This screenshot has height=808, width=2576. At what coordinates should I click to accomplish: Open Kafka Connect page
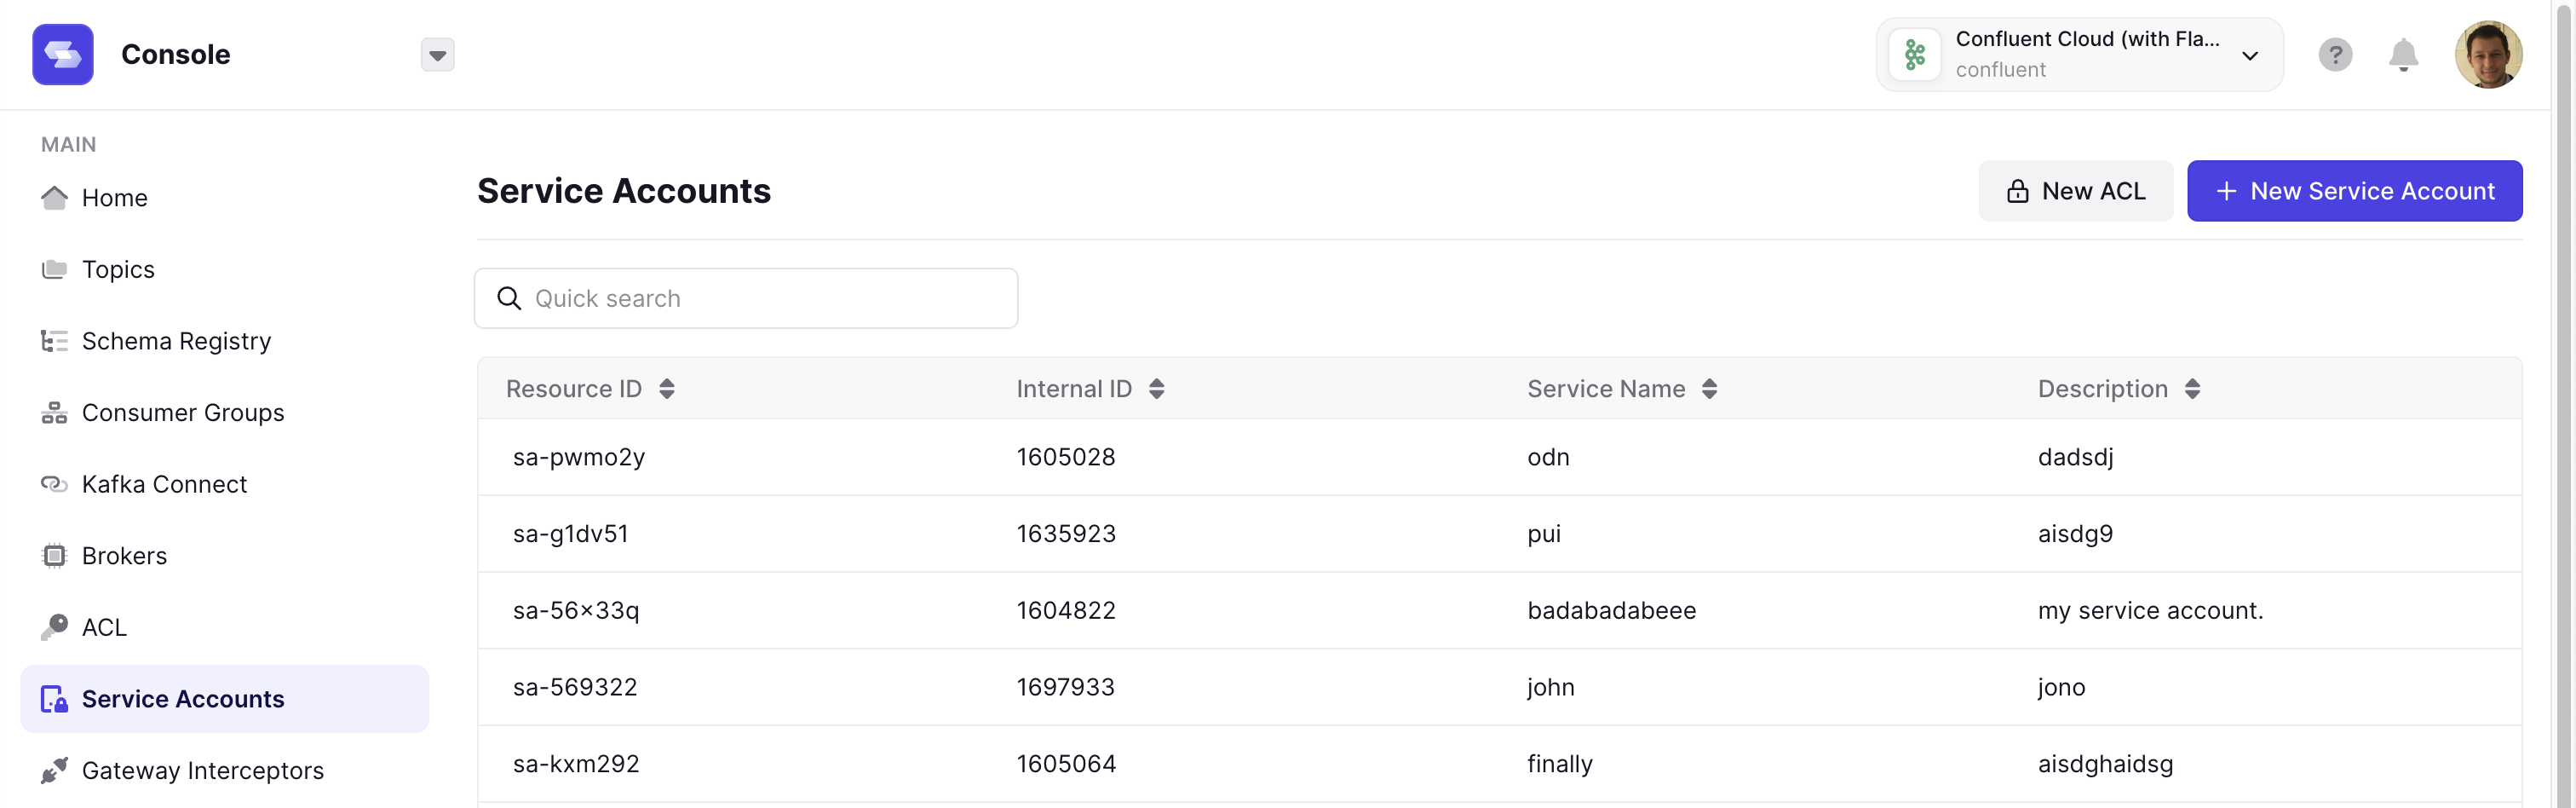pos(224,484)
